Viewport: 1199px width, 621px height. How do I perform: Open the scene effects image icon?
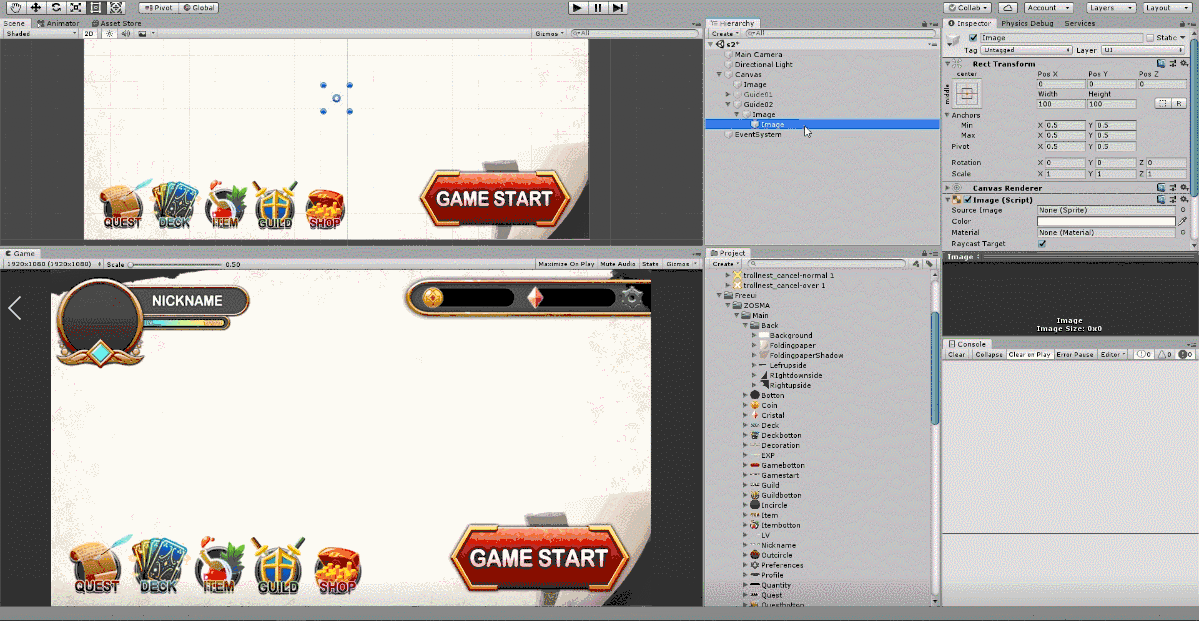tap(142, 34)
